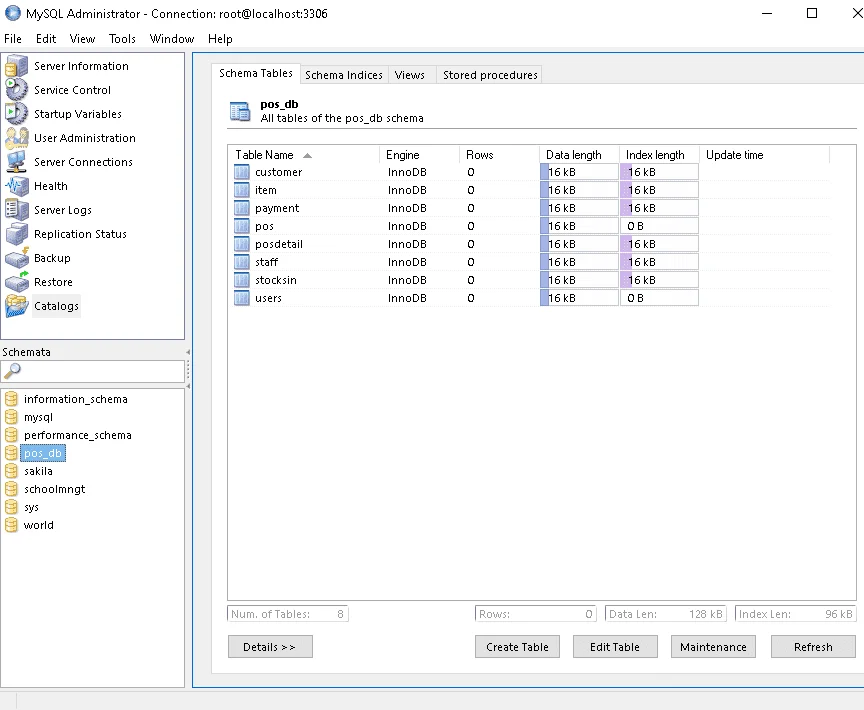Open the Edit menu
This screenshot has height=710, width=864.
[x=46, y=39]
